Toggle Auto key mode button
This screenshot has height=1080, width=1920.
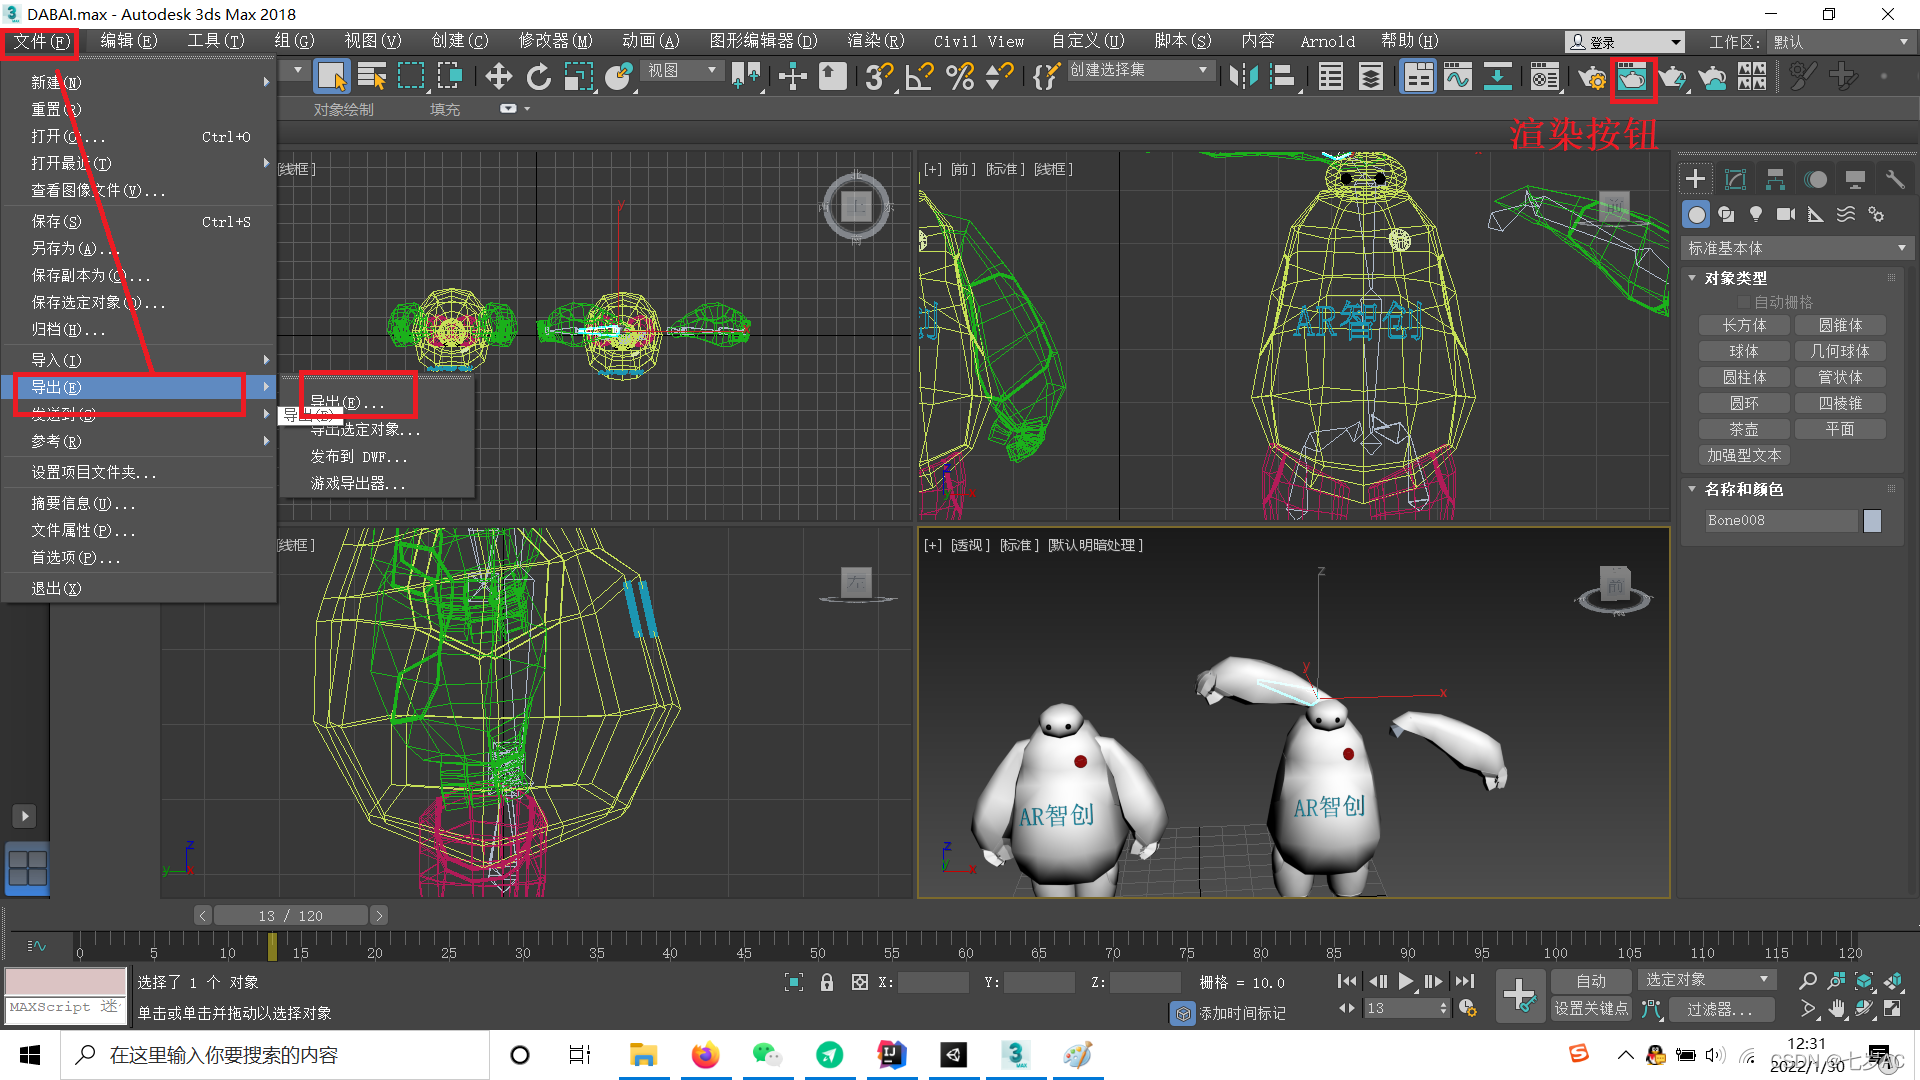1590,981
